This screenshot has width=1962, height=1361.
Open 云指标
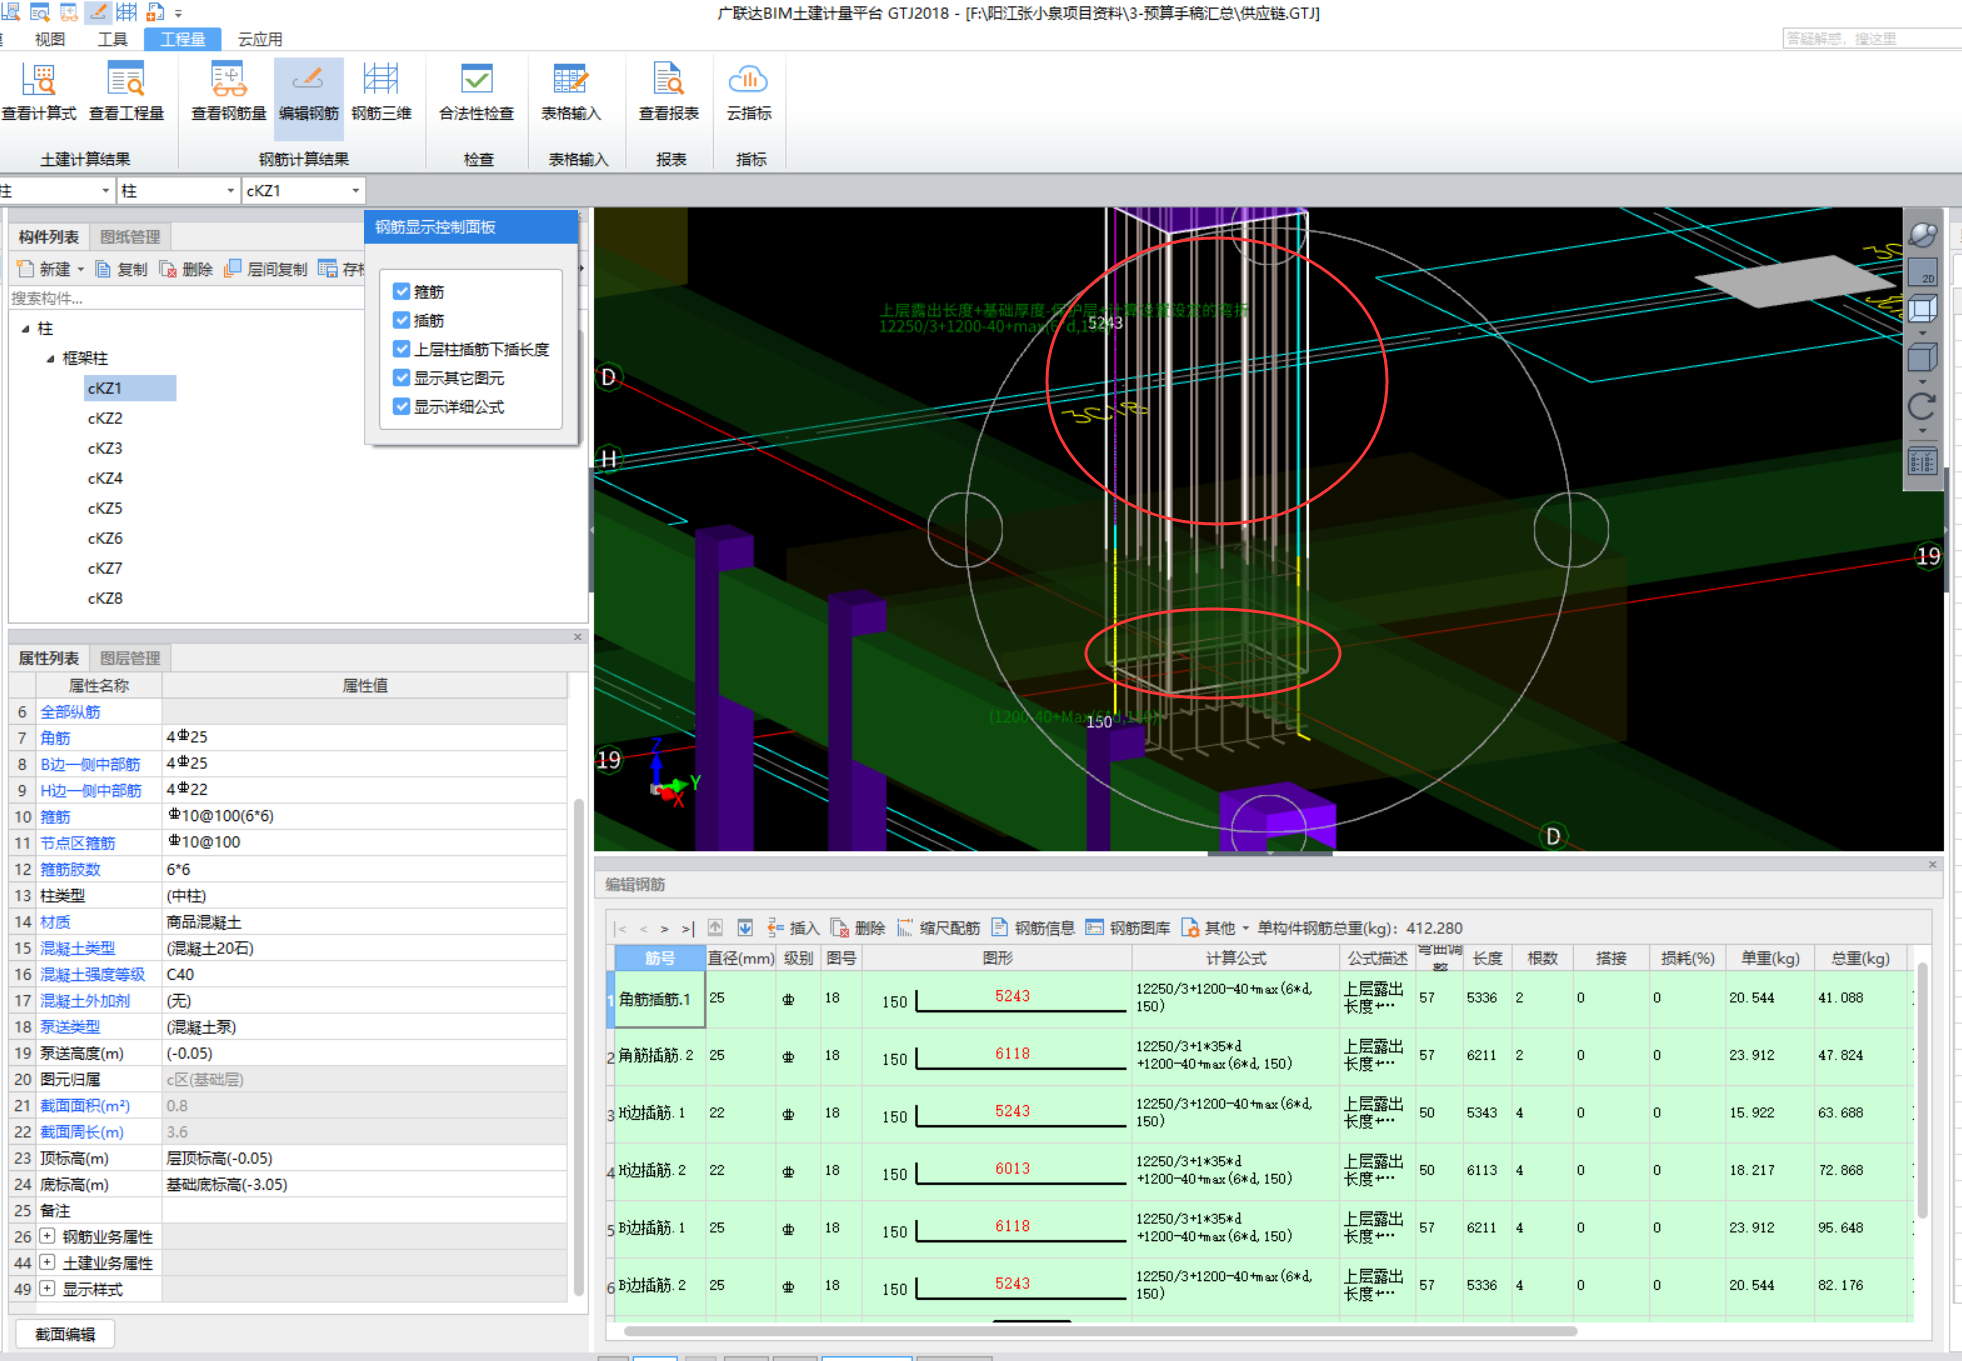click(749, 92)
